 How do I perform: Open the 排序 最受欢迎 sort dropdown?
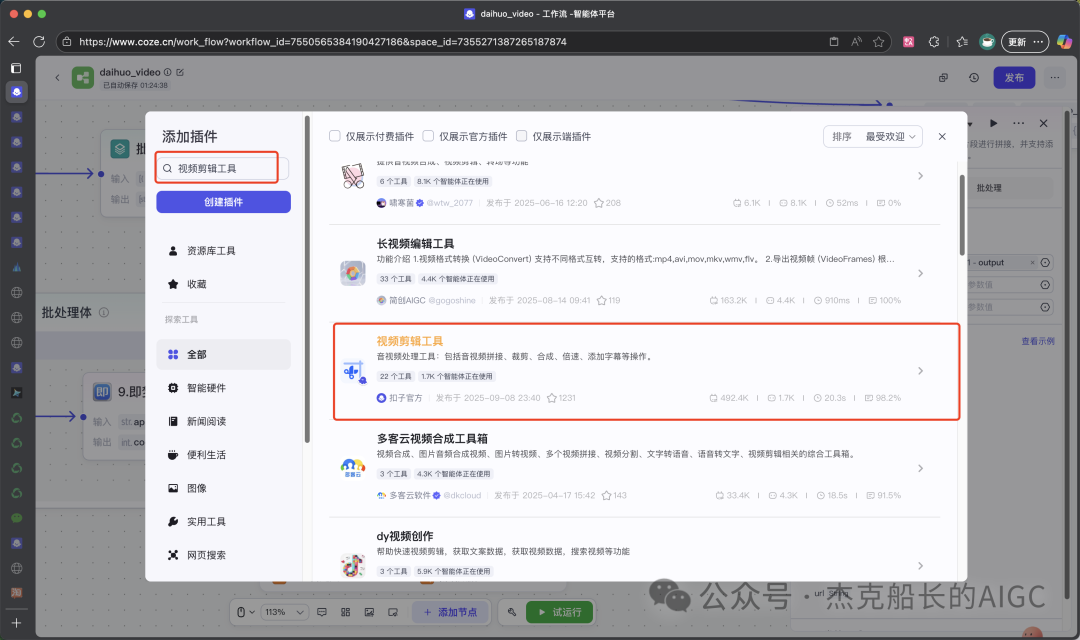coord(873,136)
